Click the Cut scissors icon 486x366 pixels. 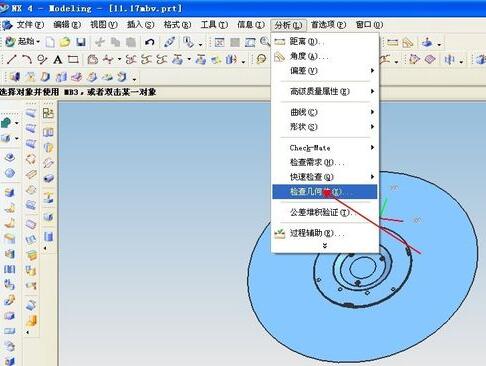tap(99, 42)
